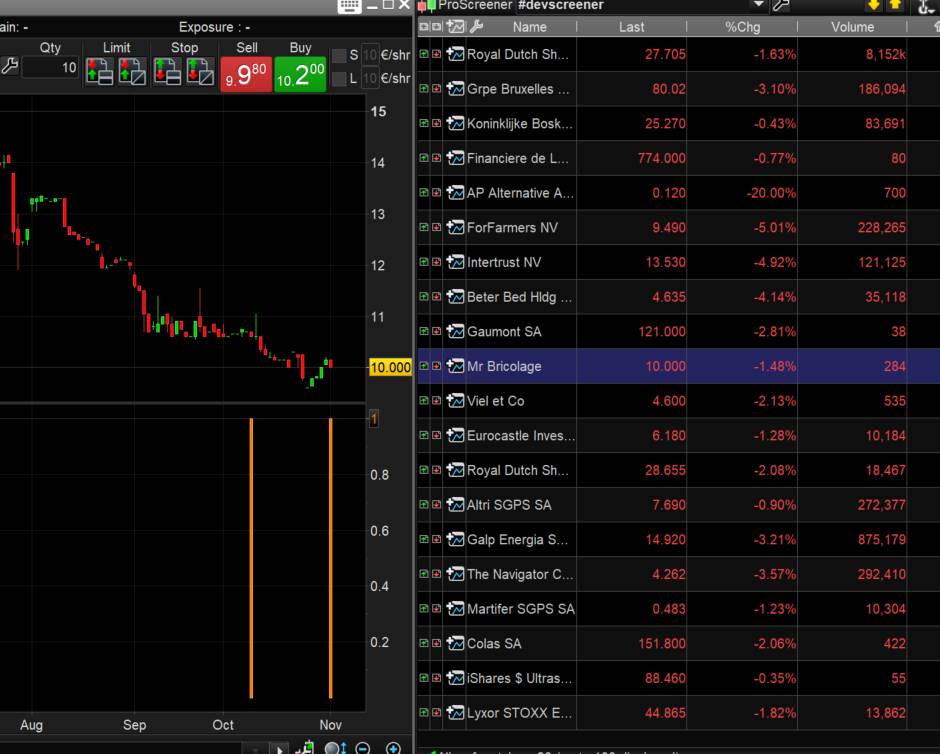Screen dimensions: 940x754
Task: Select the Beter Bed Hldg row
Action: click(679, 297)
